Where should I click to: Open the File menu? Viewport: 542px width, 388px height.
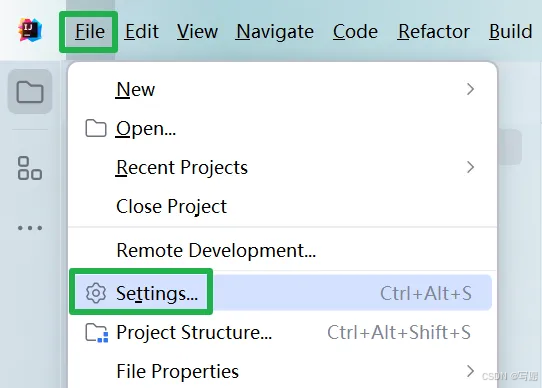[x=90, y=32]
